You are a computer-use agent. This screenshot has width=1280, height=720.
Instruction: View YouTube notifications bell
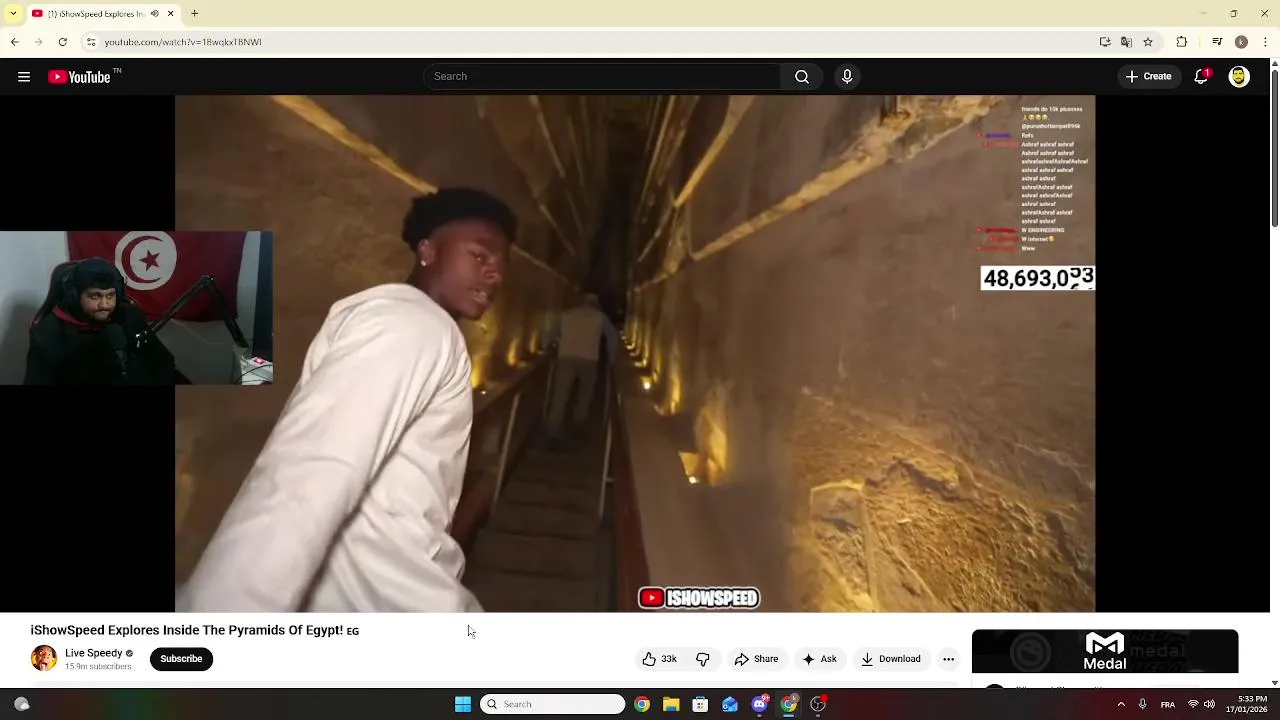1202,77
